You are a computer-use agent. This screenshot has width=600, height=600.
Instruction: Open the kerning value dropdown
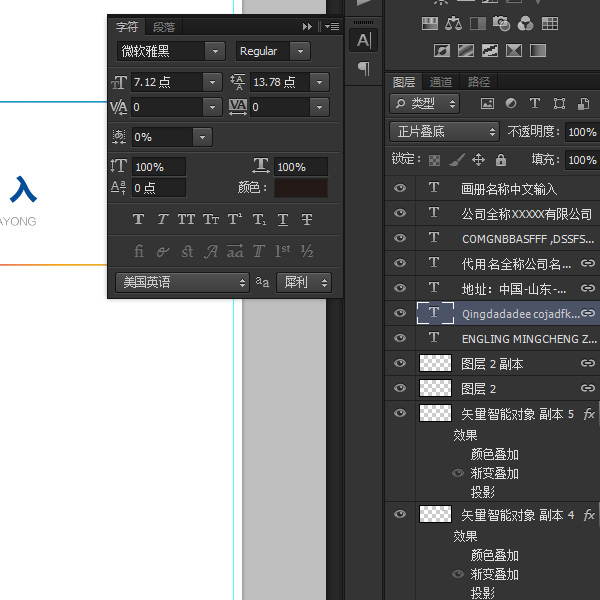click(x=212, y=107)
